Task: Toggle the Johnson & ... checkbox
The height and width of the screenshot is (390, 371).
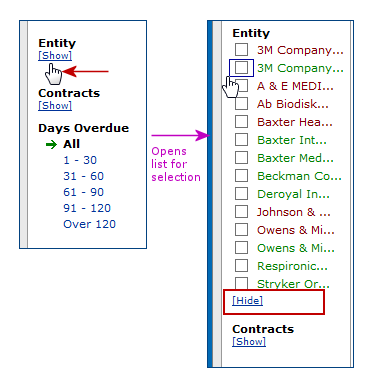Action: (241, 212)
